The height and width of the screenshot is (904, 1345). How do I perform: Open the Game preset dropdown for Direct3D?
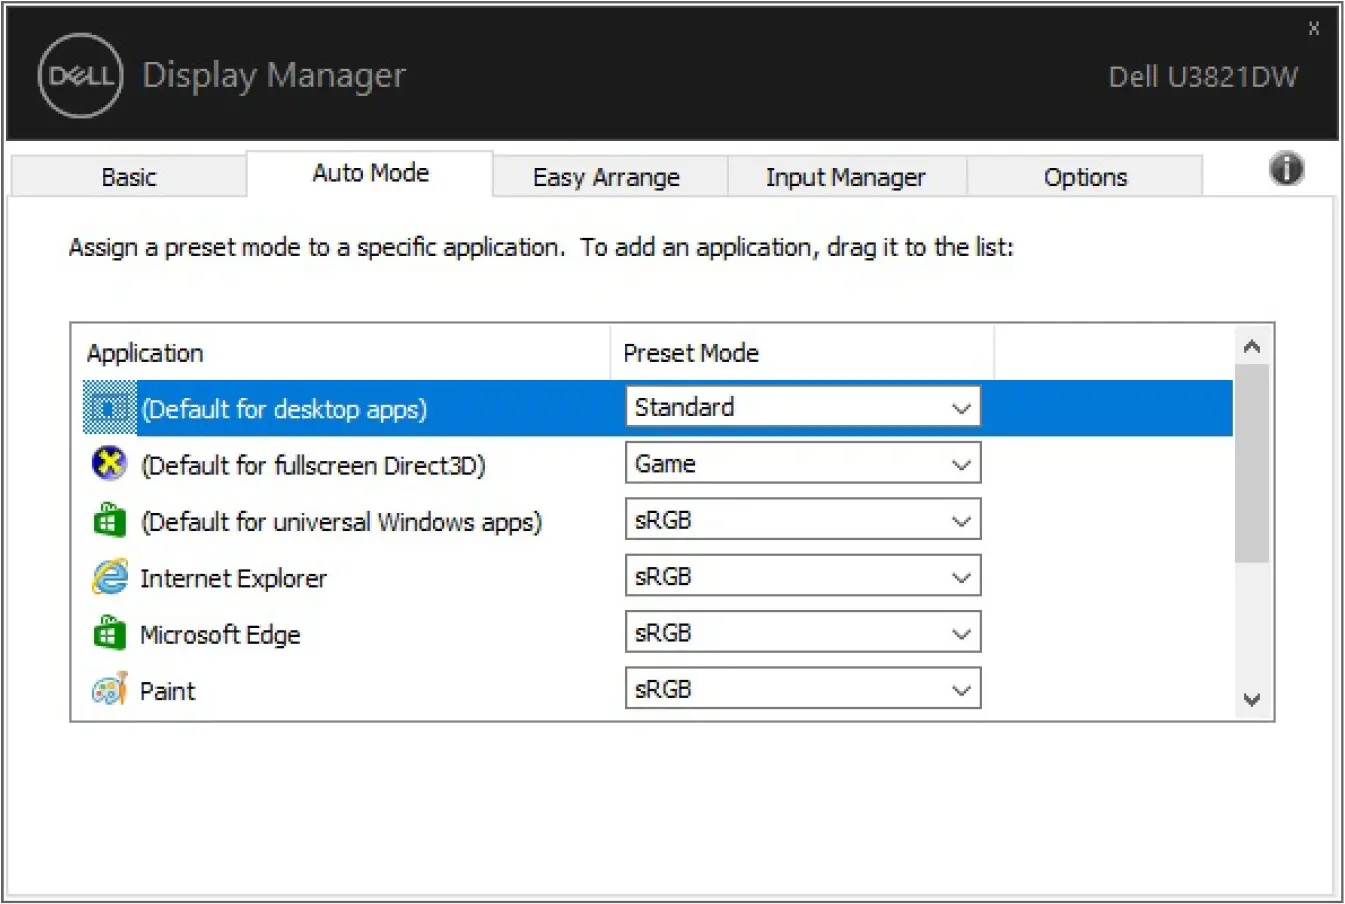click(961, 463)
